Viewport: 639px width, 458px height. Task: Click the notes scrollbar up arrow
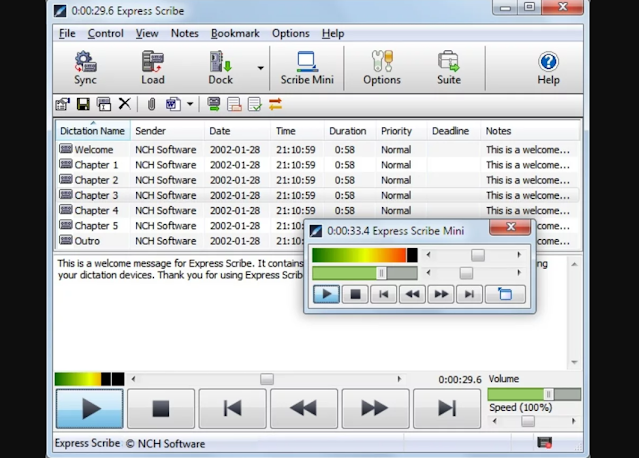pyautogui.click(x=574, y=264)
